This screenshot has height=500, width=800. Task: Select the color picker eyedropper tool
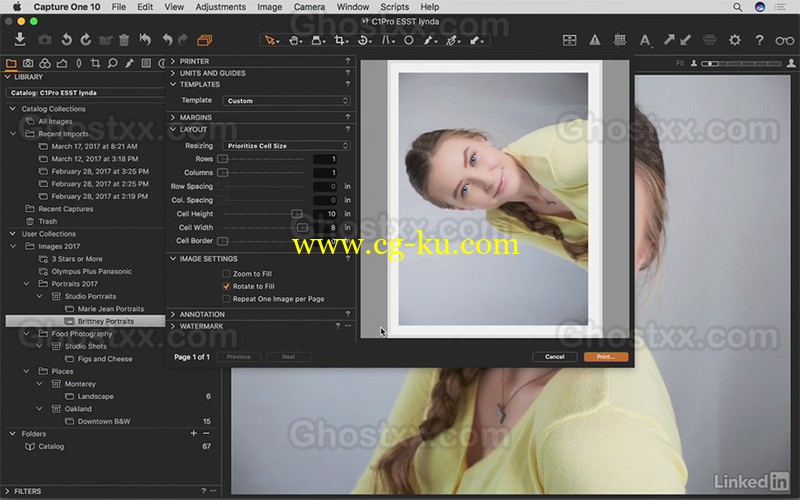tap(453, 40)
